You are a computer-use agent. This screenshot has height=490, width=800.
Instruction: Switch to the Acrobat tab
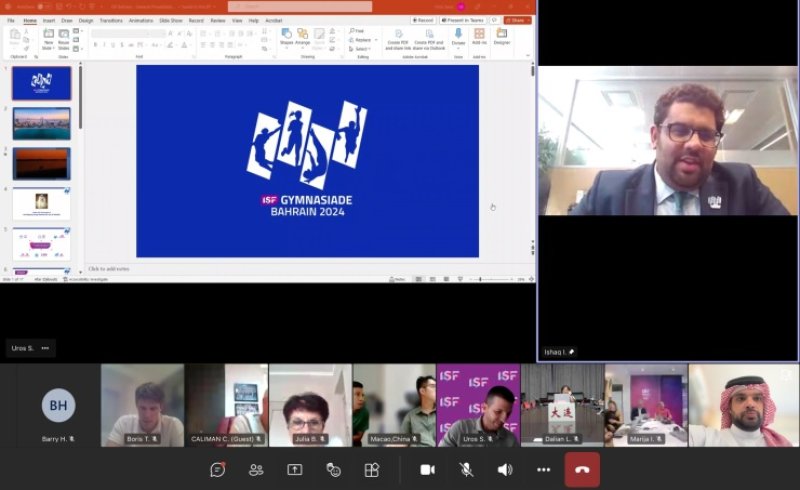click(273, 20)
